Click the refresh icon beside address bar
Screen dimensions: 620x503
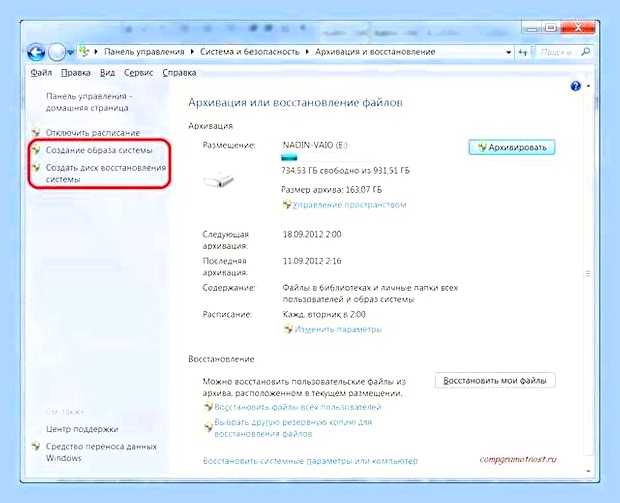coord(523,52)
